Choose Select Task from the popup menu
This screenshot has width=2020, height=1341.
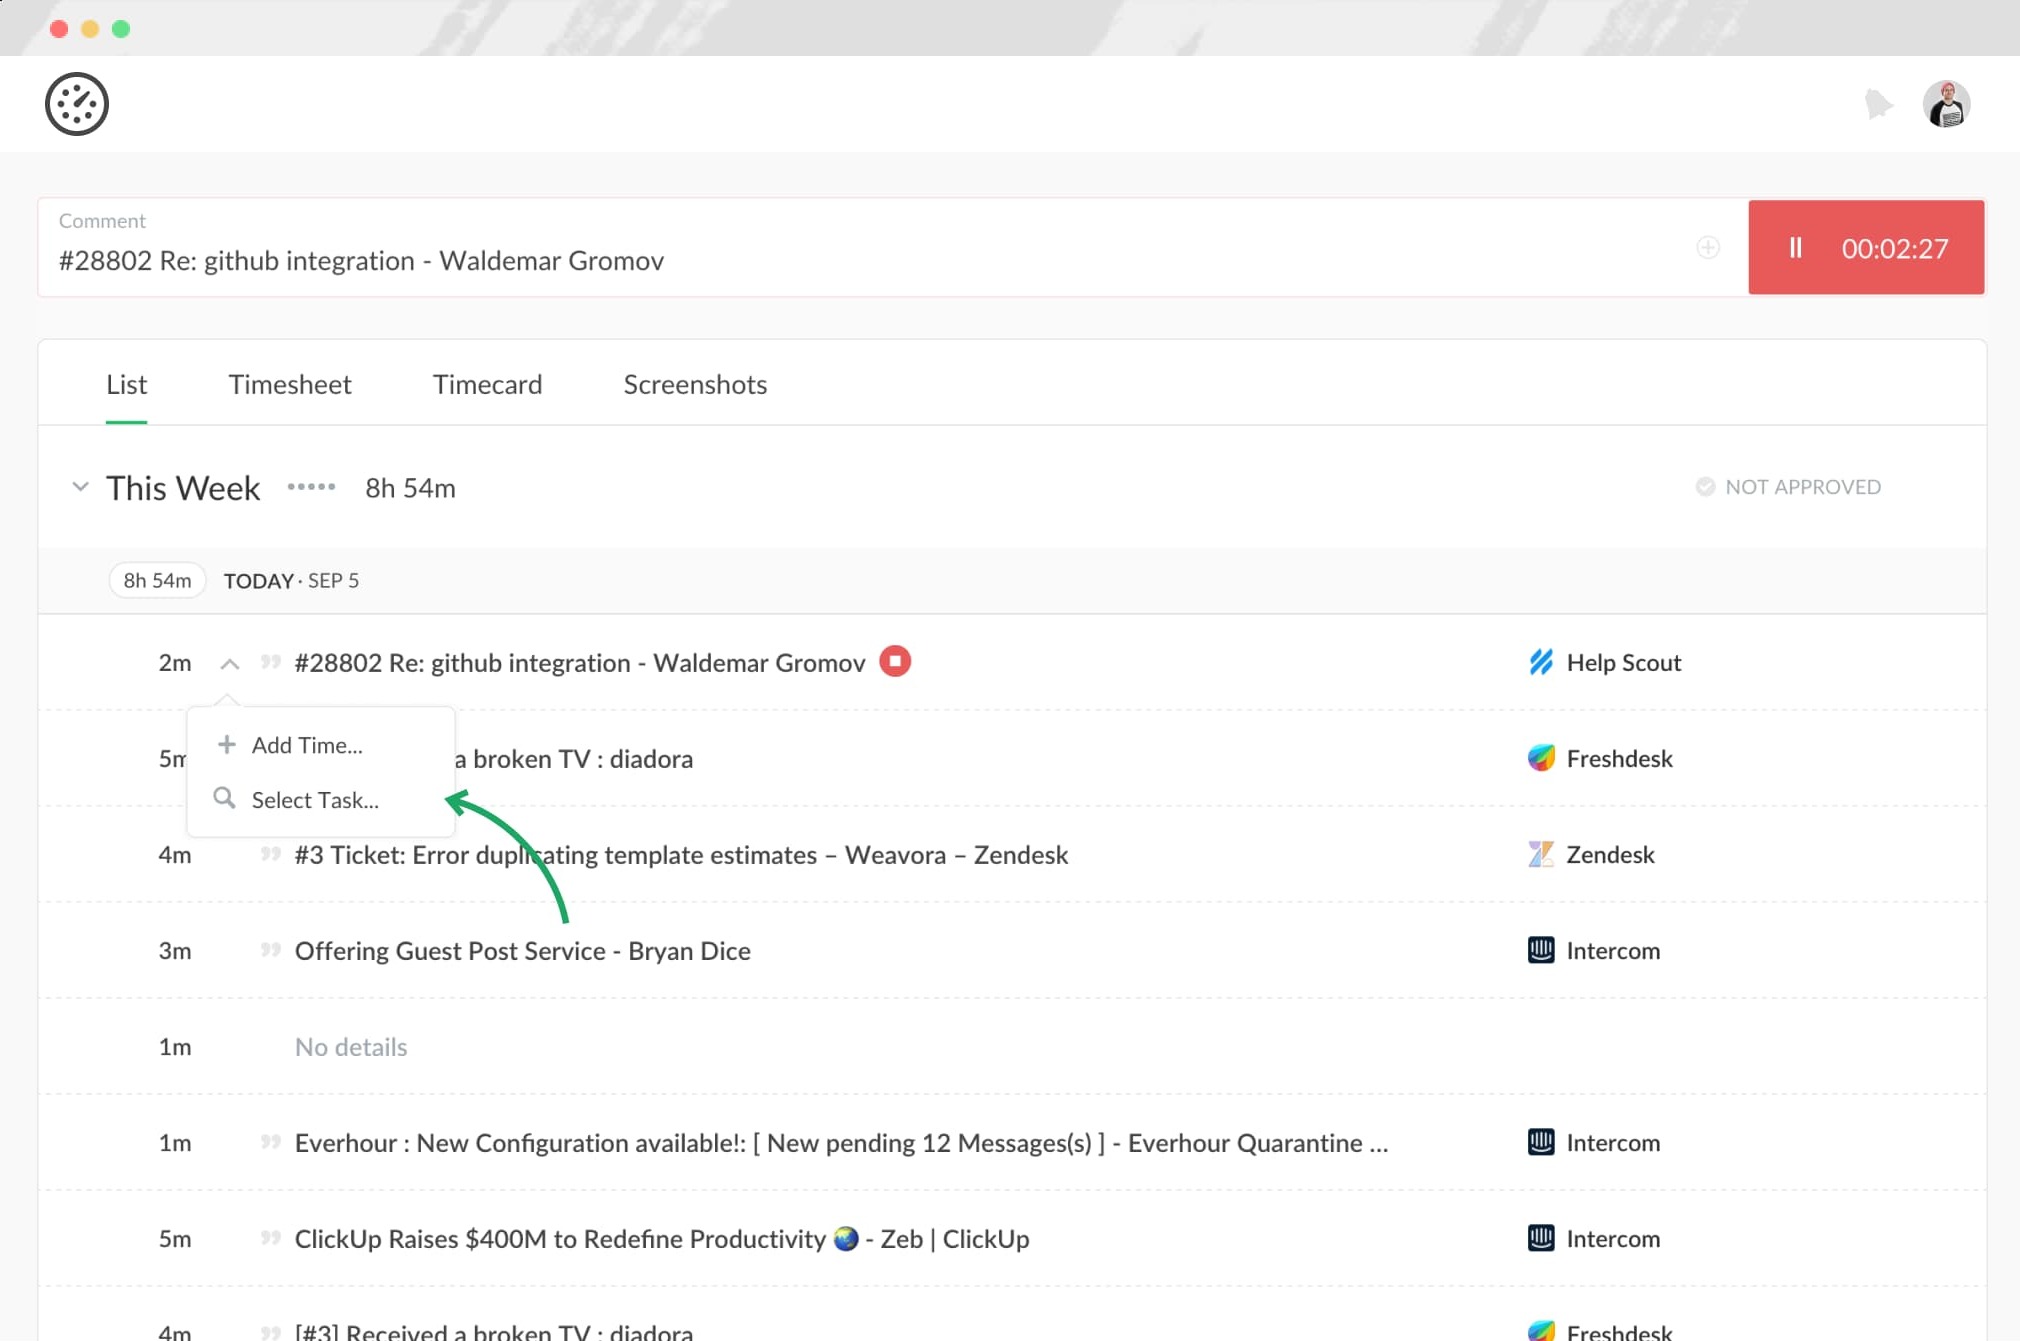click(316, 799)
